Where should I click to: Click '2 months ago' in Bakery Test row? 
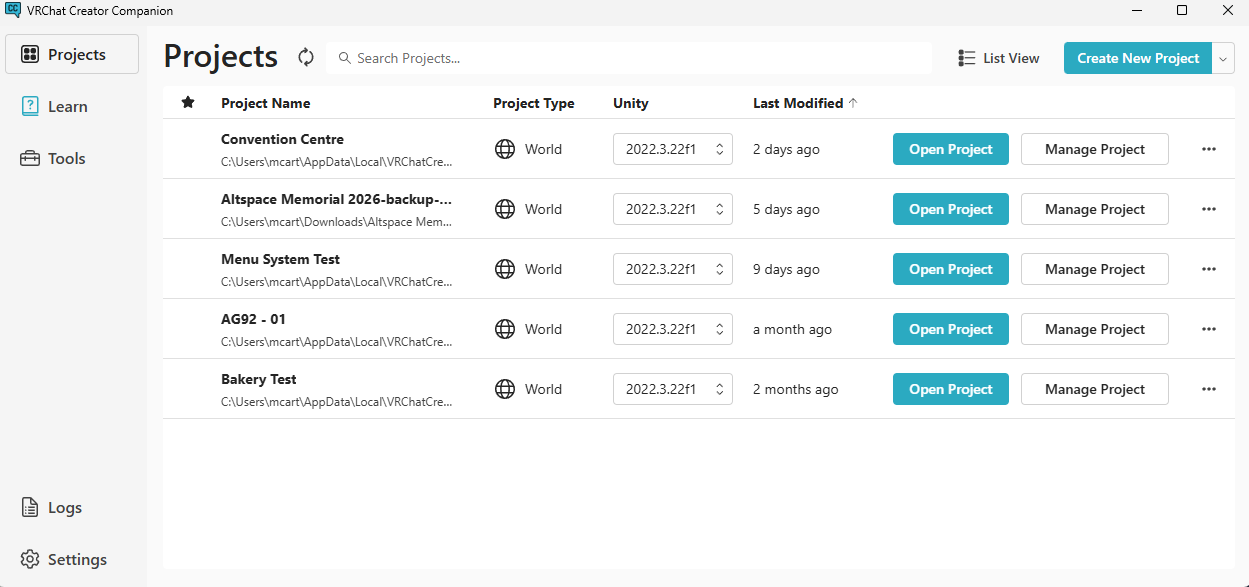point(795,389)
